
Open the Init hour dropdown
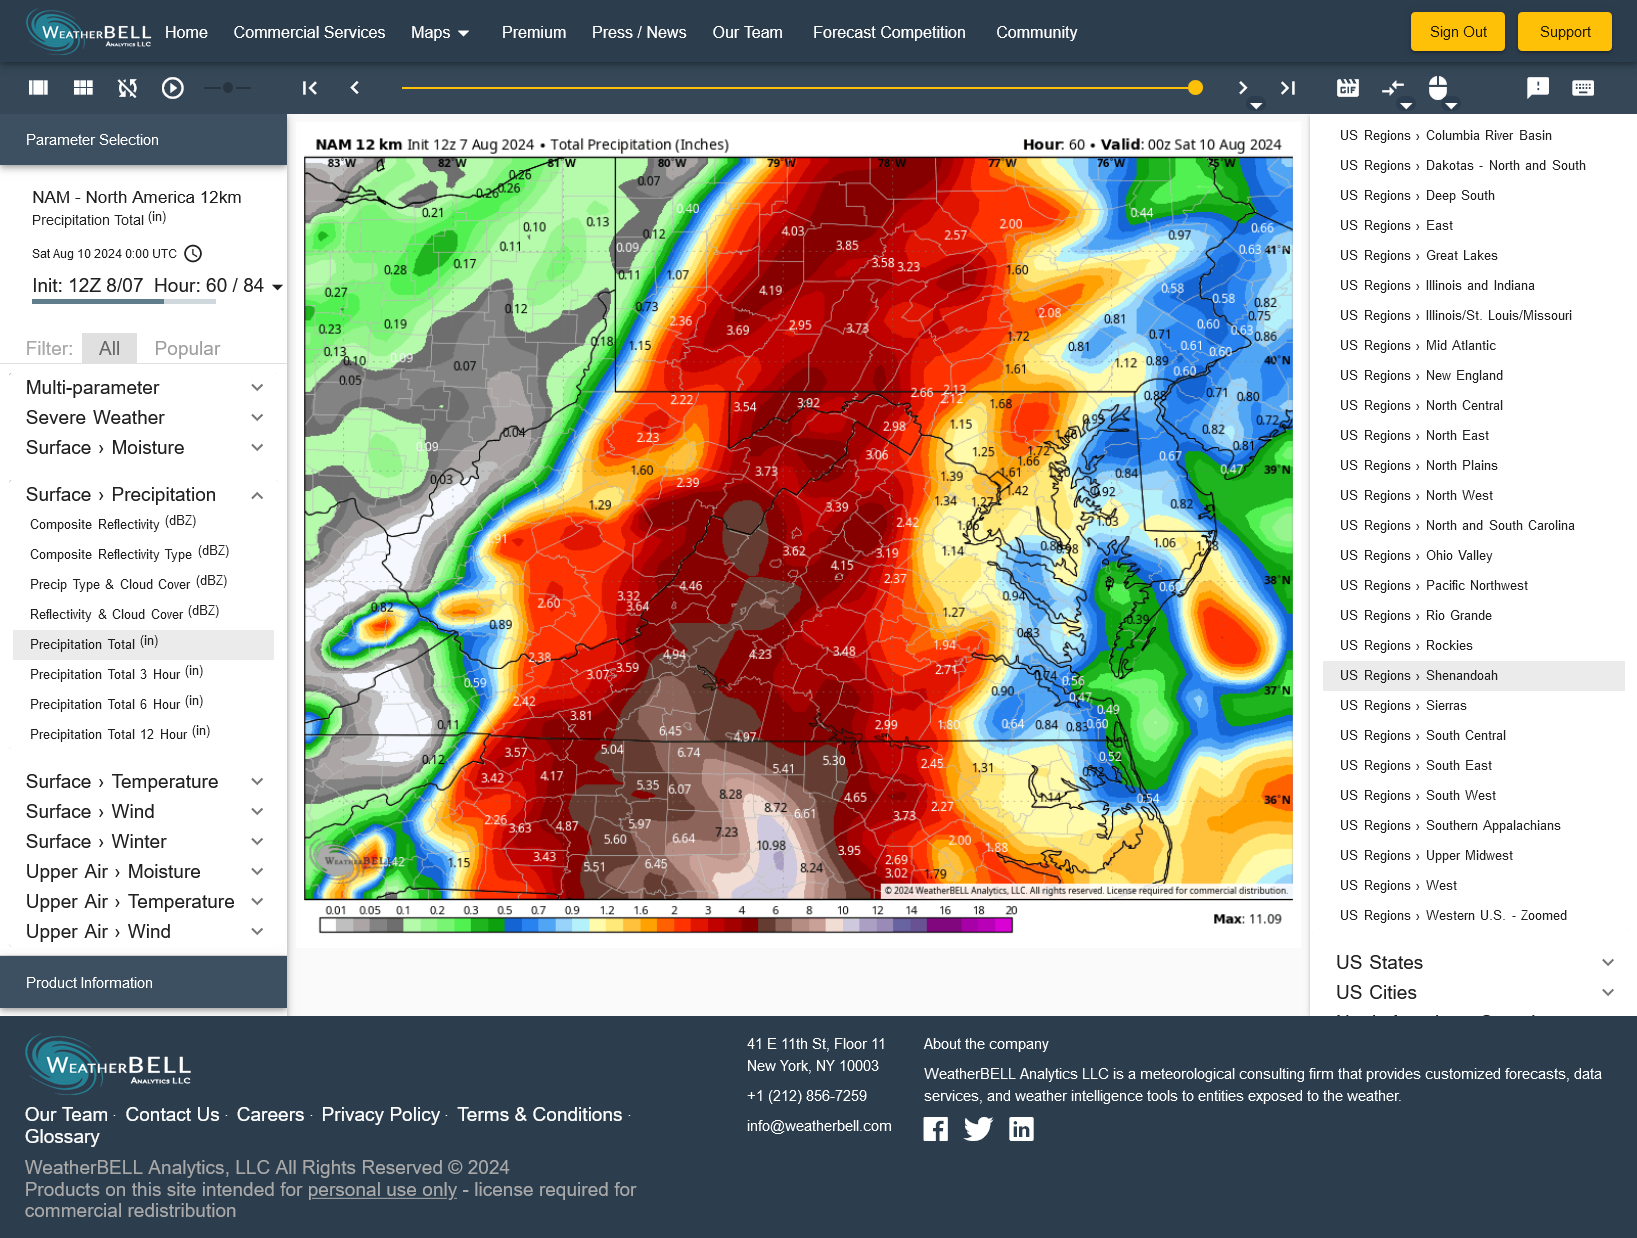coord(277,287)
